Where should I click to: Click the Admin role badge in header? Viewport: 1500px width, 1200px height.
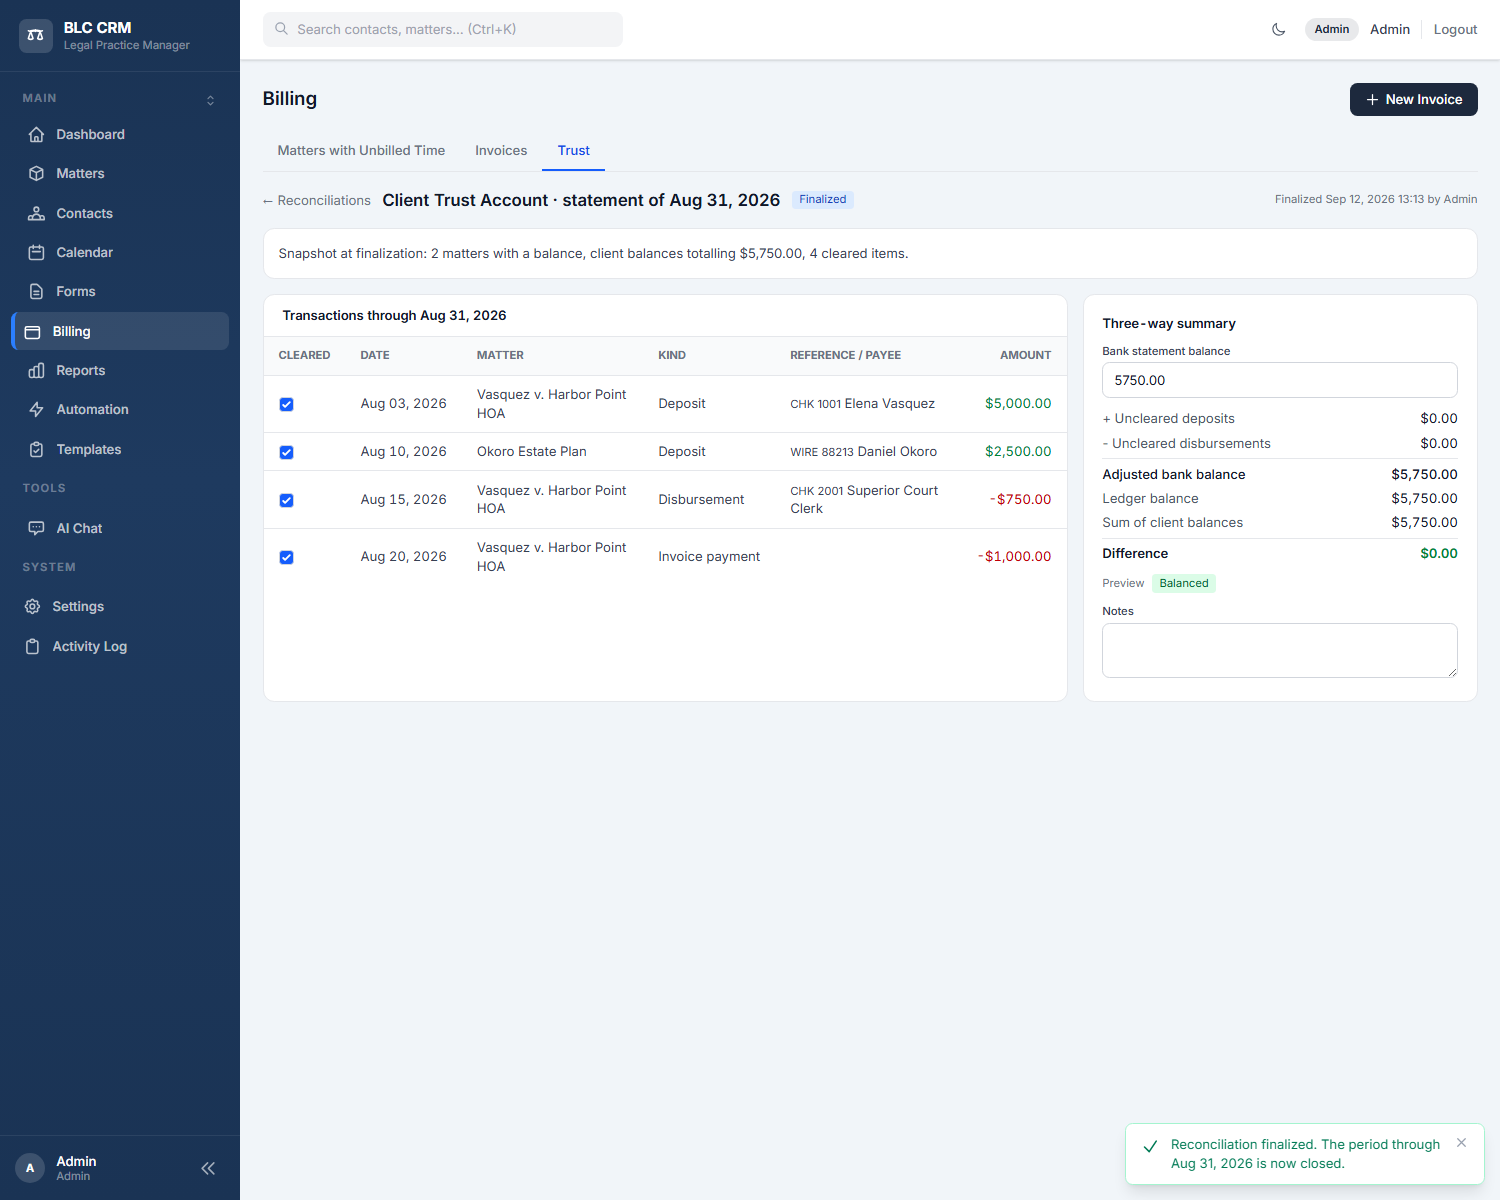coord(1332,30)
